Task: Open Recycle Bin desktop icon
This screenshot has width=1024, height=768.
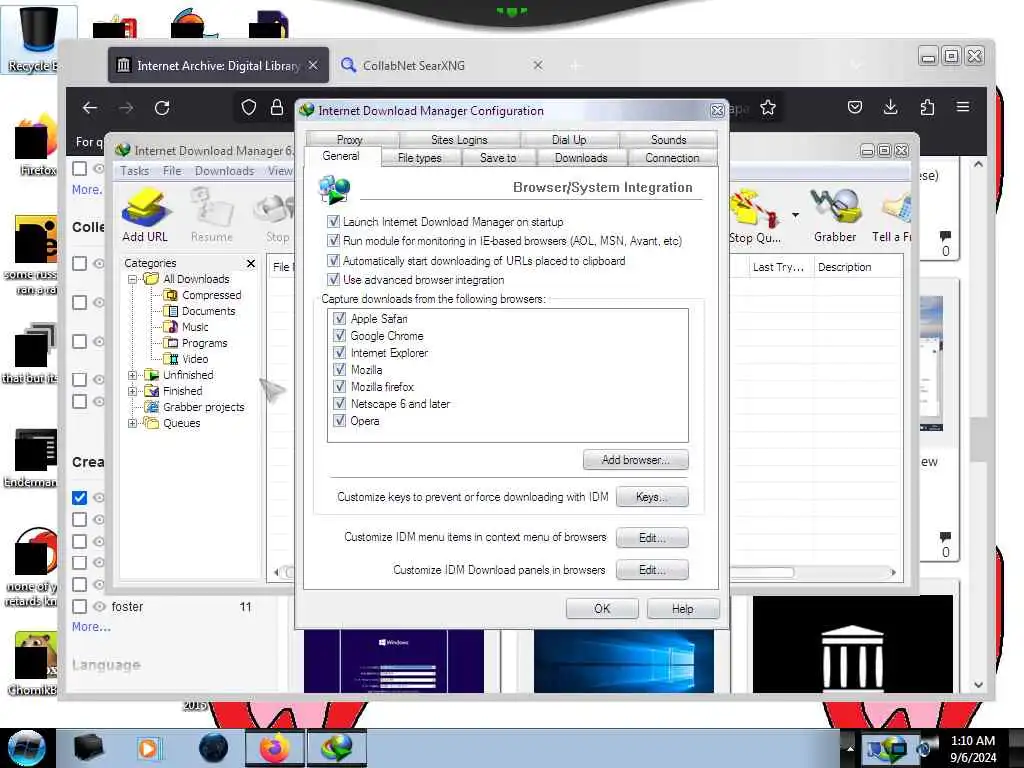Action: click(37, 38)
